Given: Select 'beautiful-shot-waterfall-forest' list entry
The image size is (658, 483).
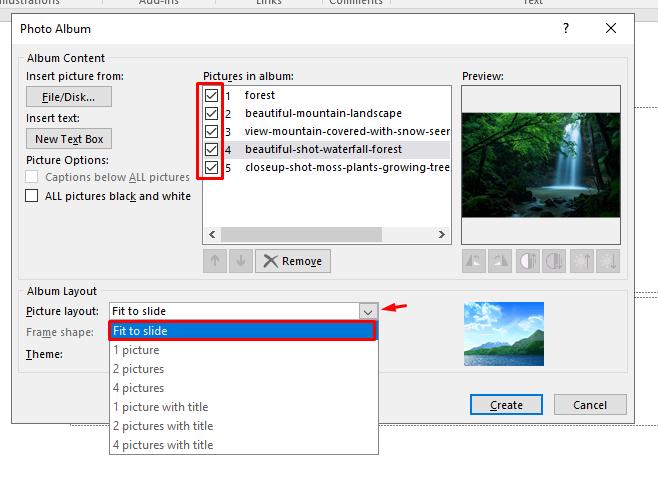Looking at the screenshot, I should (323, 149).
